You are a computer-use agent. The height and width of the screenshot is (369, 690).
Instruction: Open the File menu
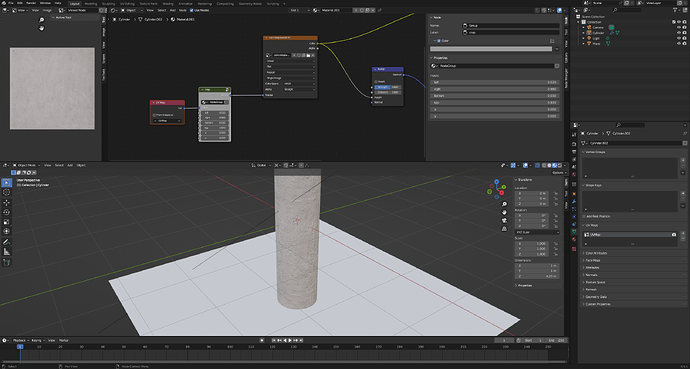[11, 3]
